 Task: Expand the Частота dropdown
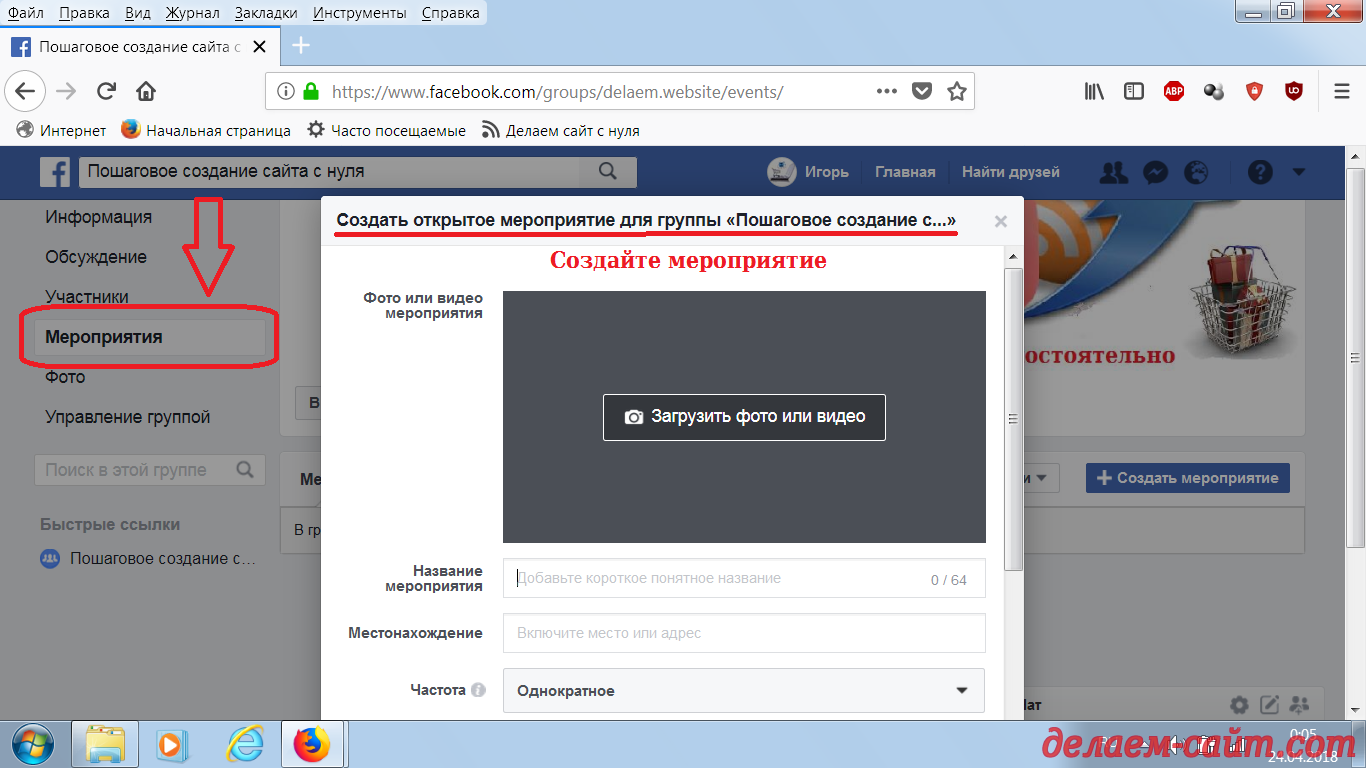tap(743, 690)
